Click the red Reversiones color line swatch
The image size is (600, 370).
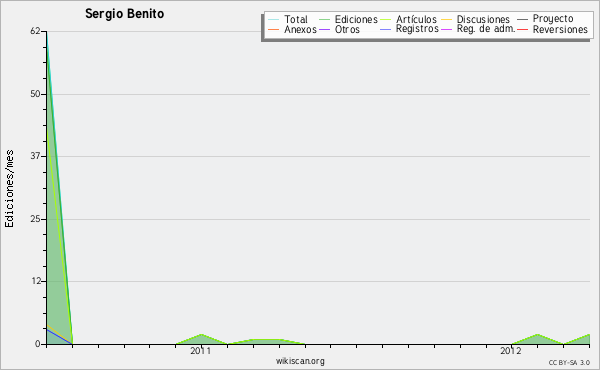pos(522,29)
